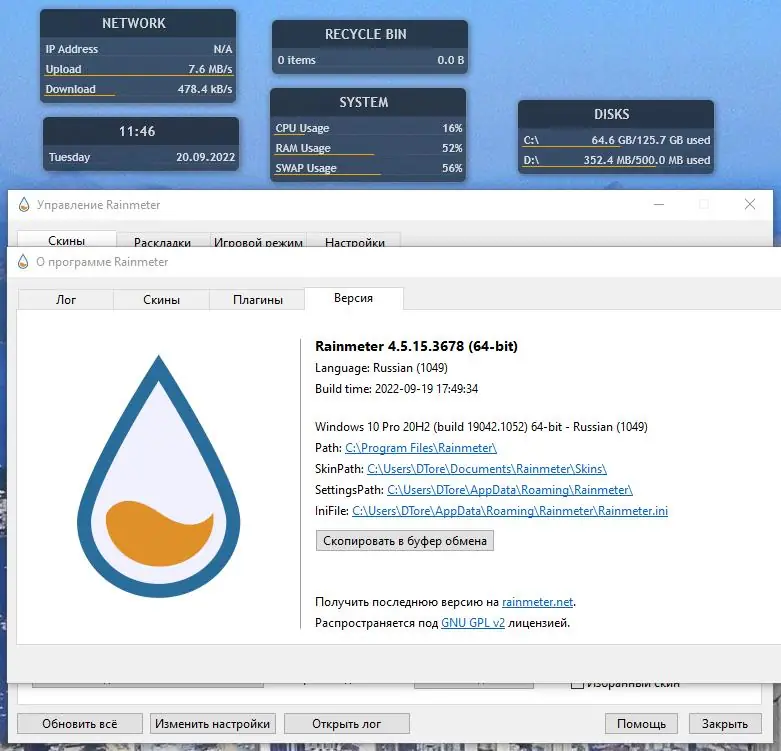Click the Обновить всё button
781x751 pixels.
pyautogui.click(x=80, y=724)
